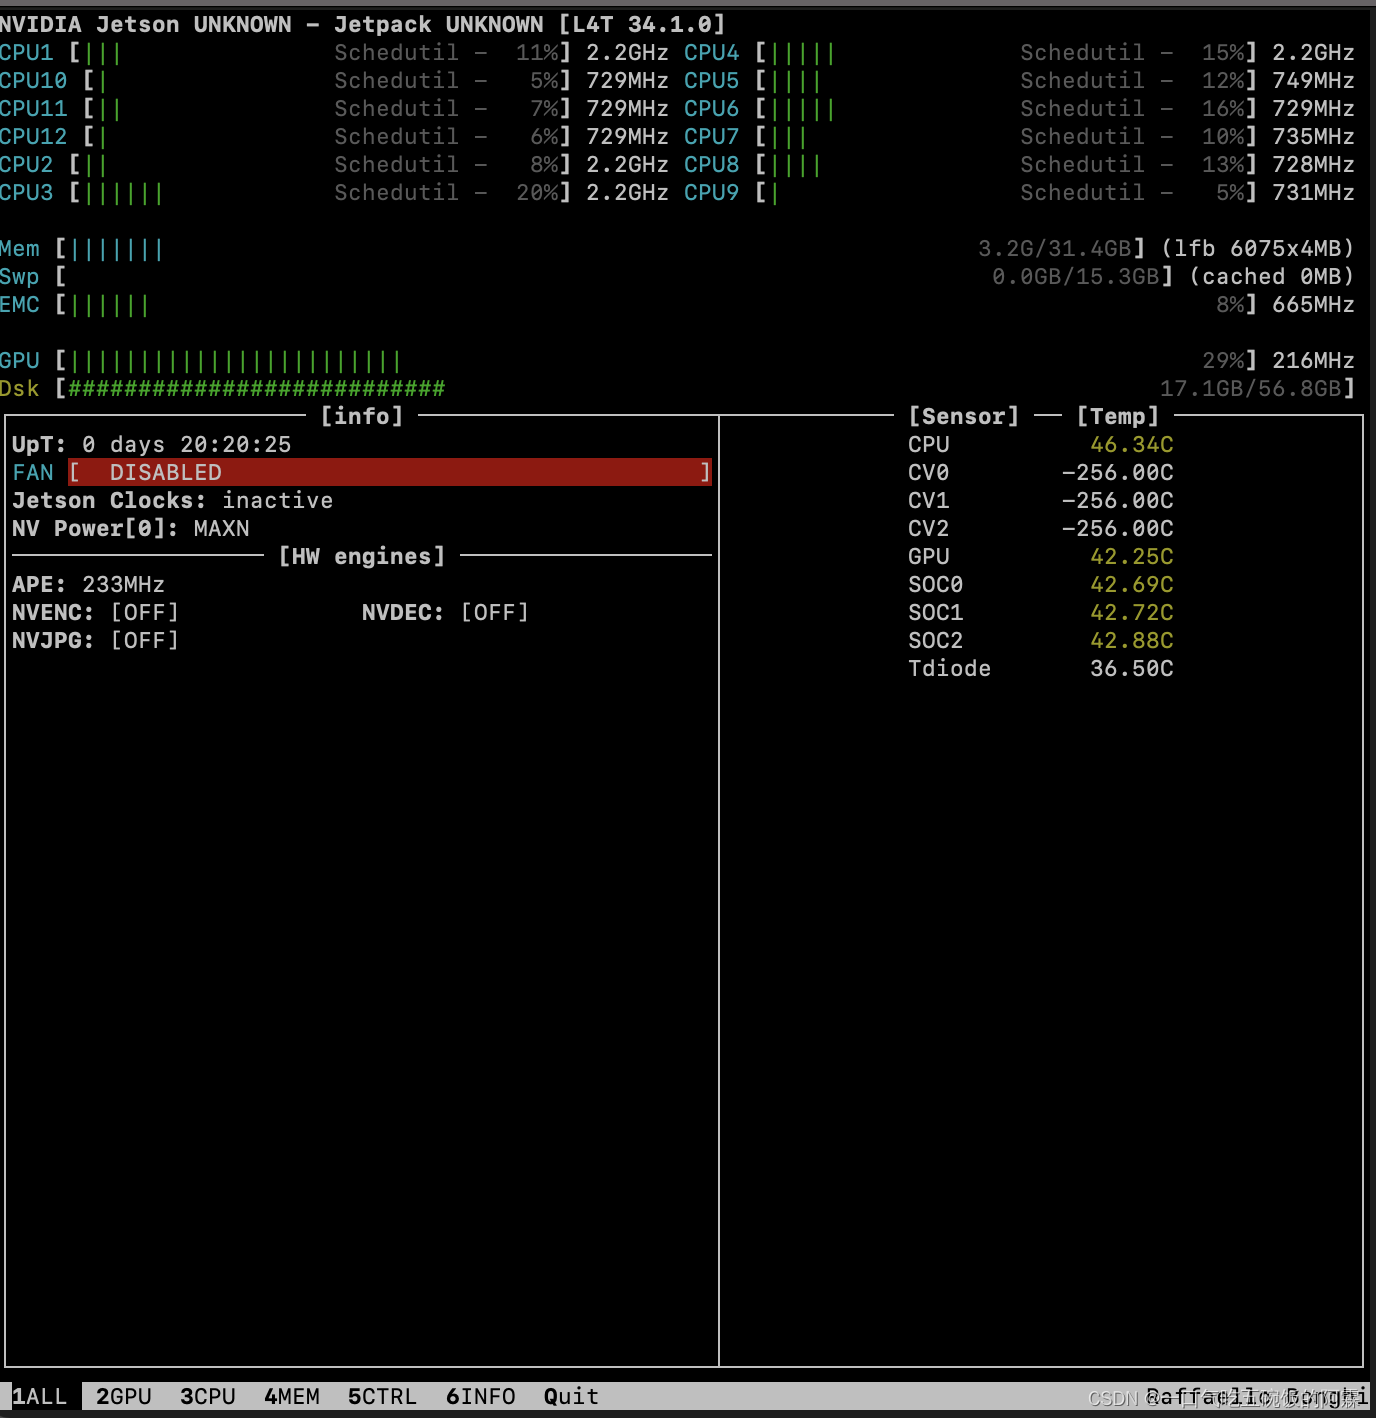Click the 17.1GB/56.8GB disk value
The height and width of the screenshot is (1418, 1376).
pos(1250,388)
